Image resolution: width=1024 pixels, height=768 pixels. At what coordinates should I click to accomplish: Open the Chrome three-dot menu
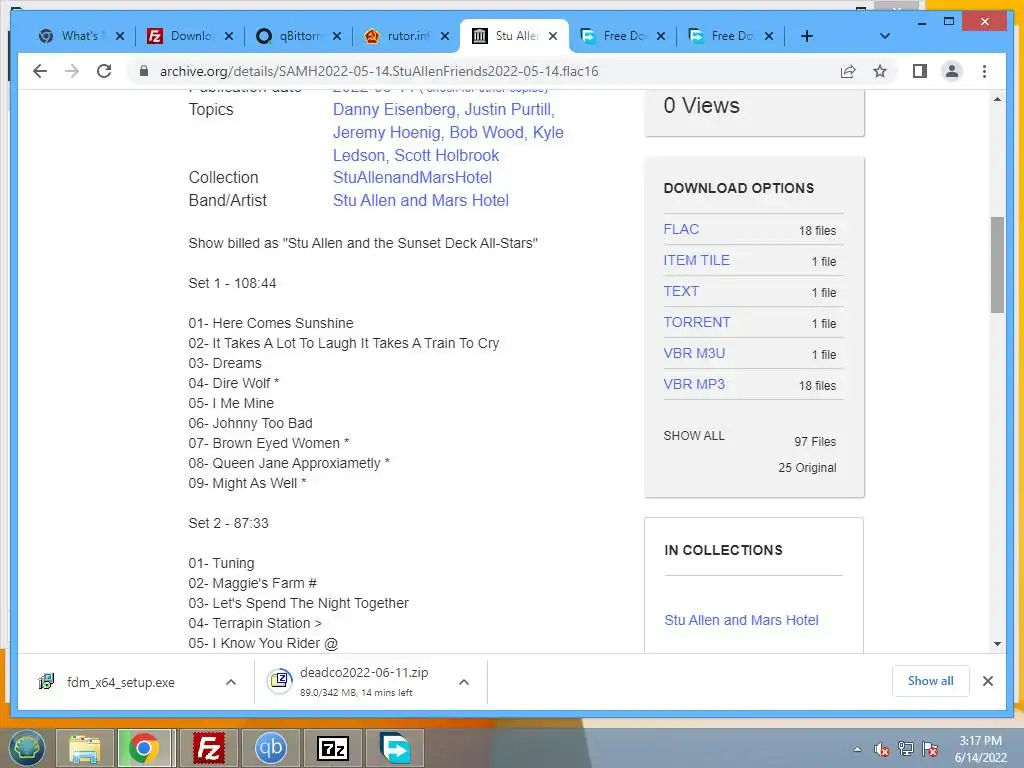click(x=984, y=71)
